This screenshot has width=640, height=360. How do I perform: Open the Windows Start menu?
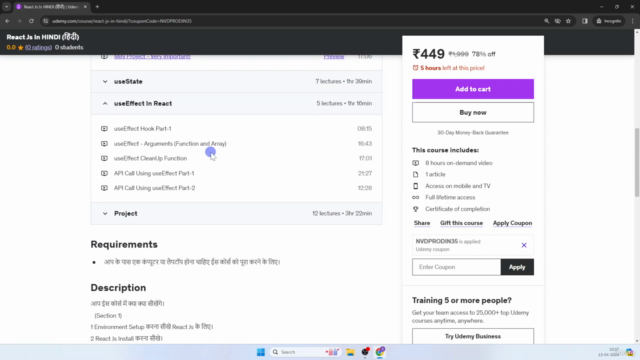[x=261, y=352]
